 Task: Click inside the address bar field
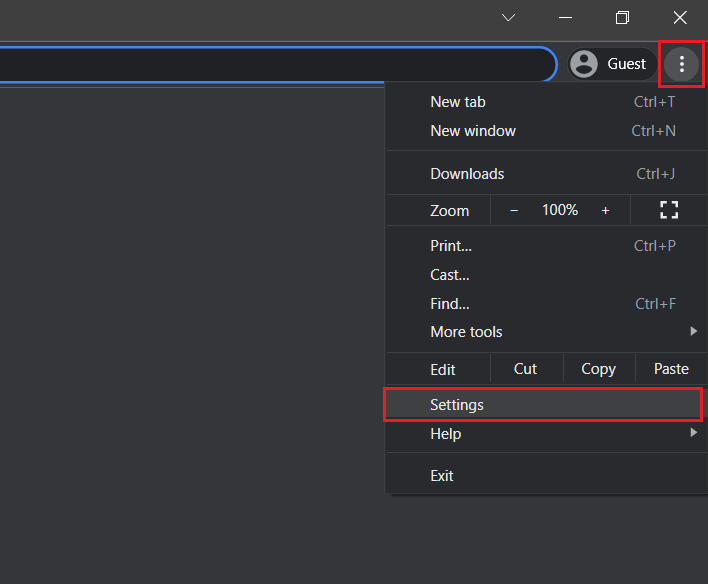(x=270, y=64)
